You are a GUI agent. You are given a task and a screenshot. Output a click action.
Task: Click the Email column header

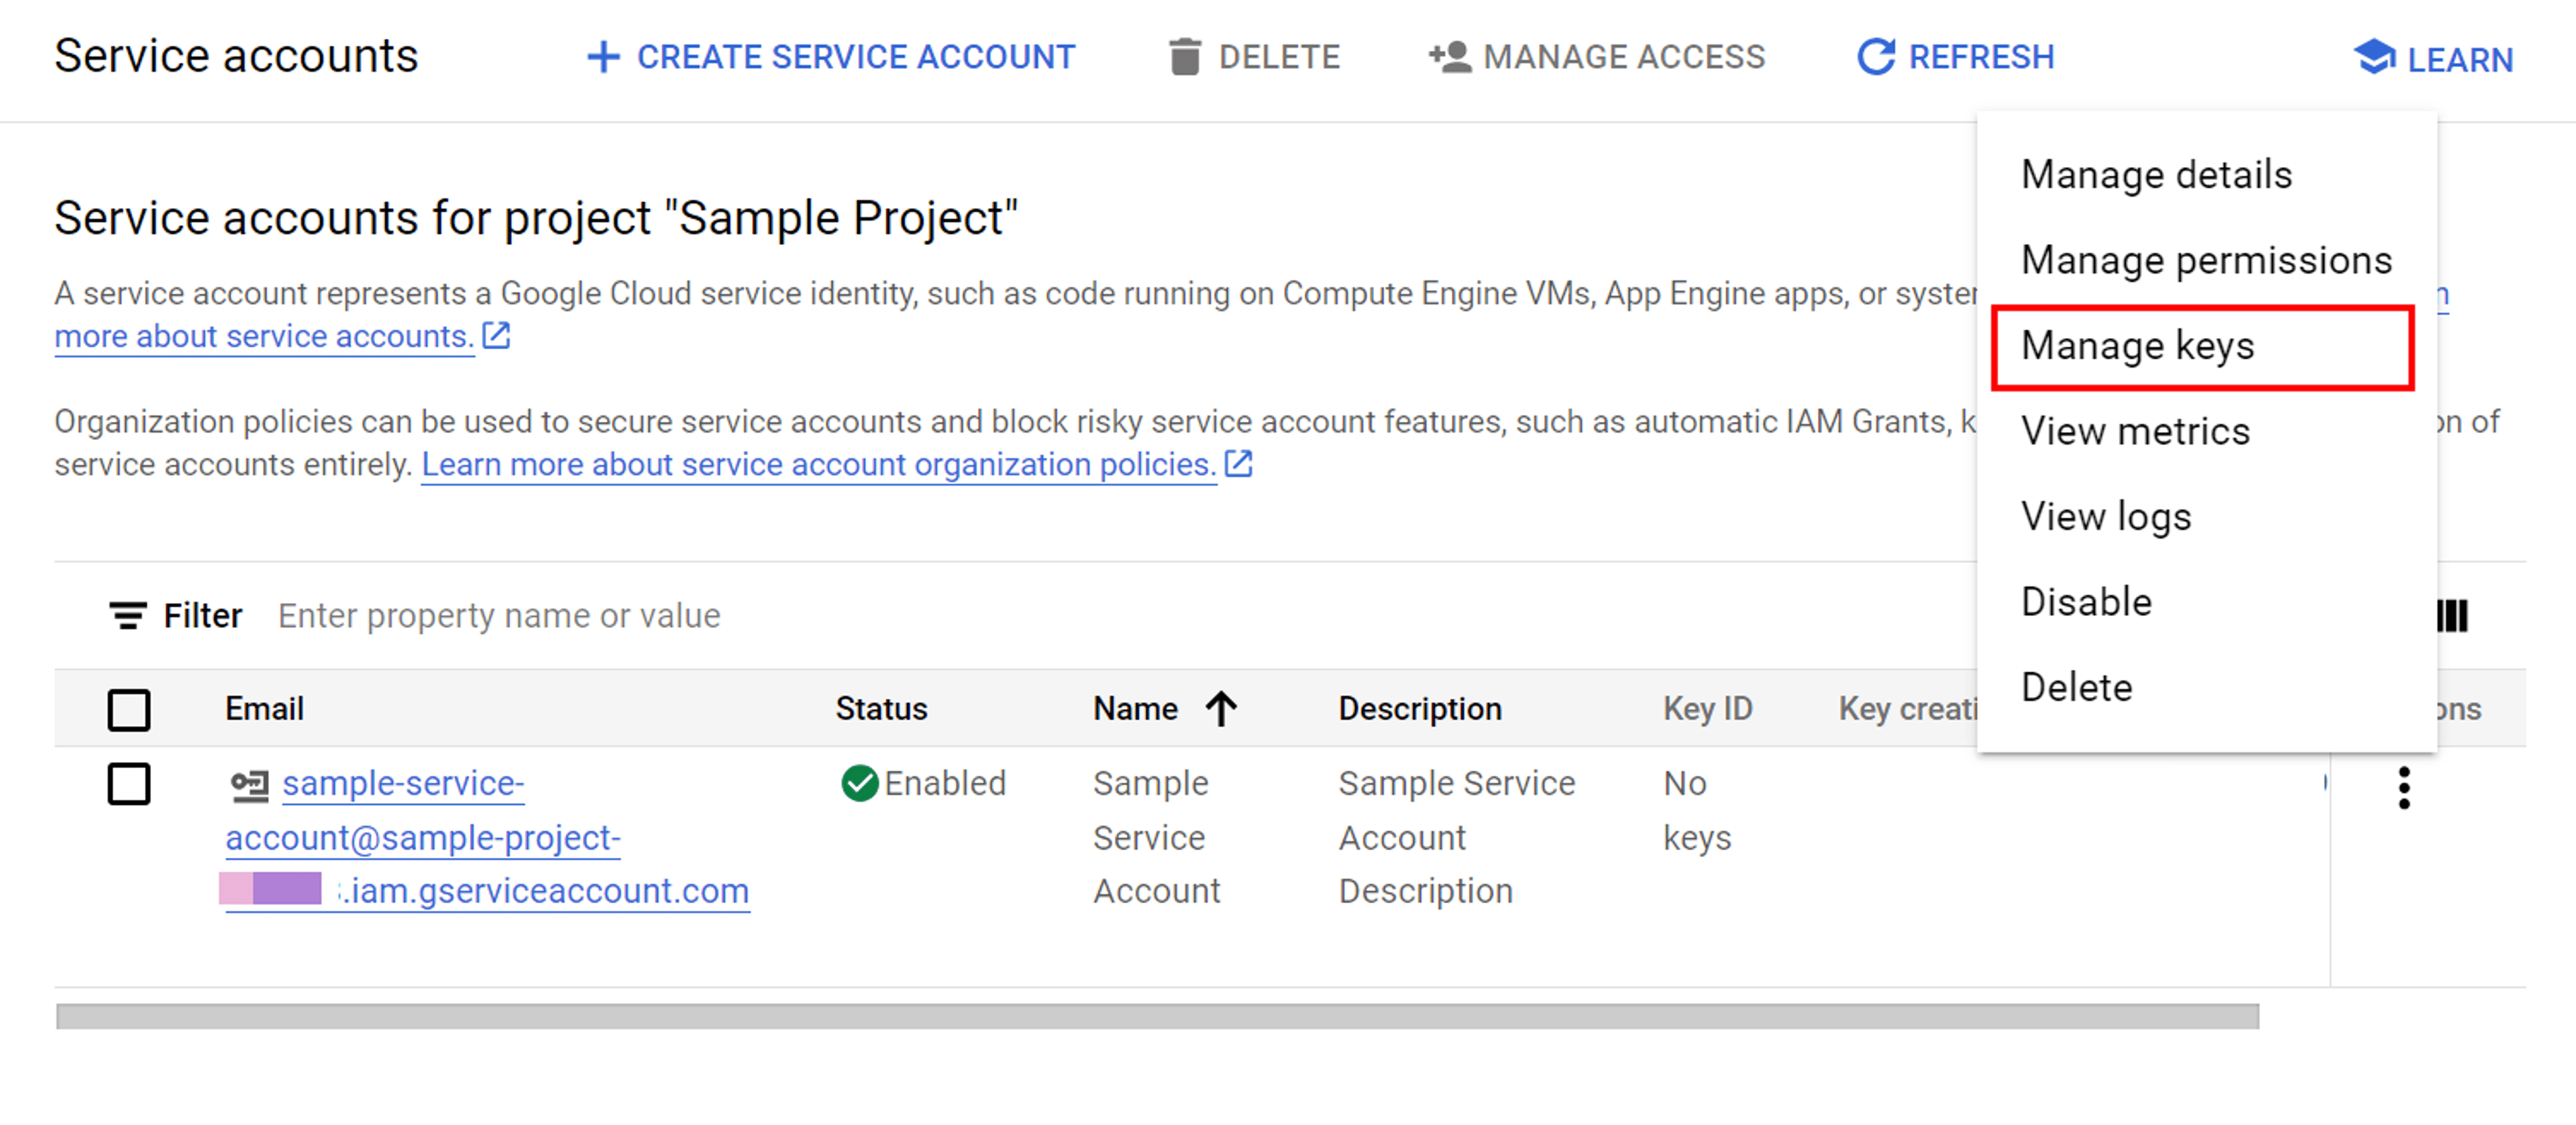coord(264,708)
